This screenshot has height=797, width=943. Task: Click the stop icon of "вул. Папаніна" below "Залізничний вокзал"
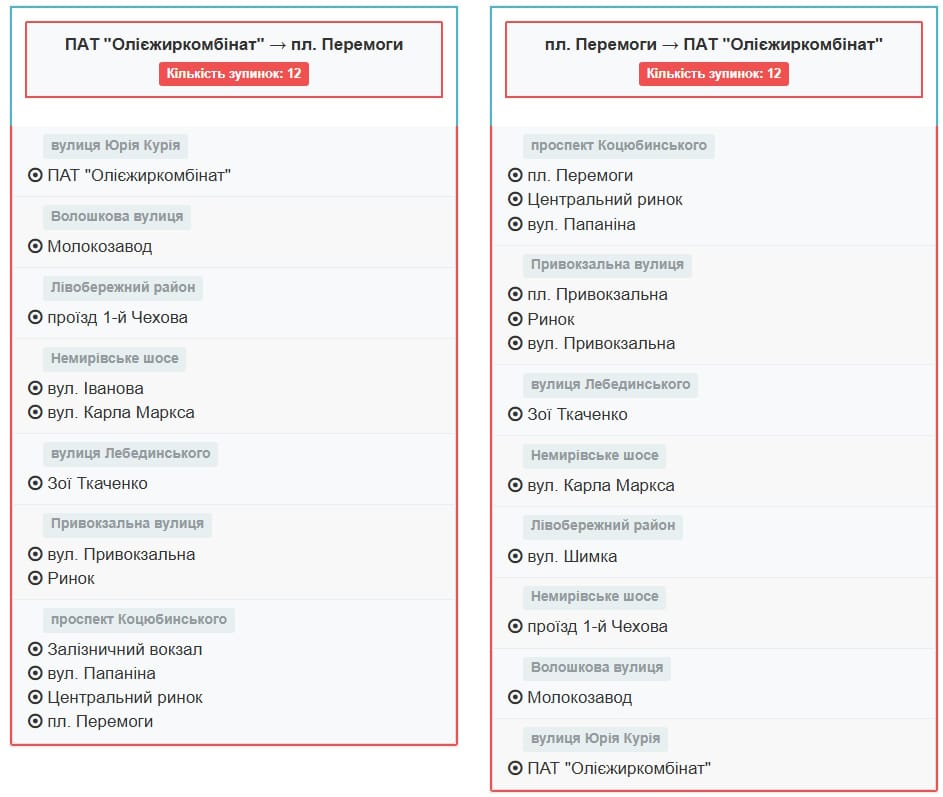click(35, 673)
